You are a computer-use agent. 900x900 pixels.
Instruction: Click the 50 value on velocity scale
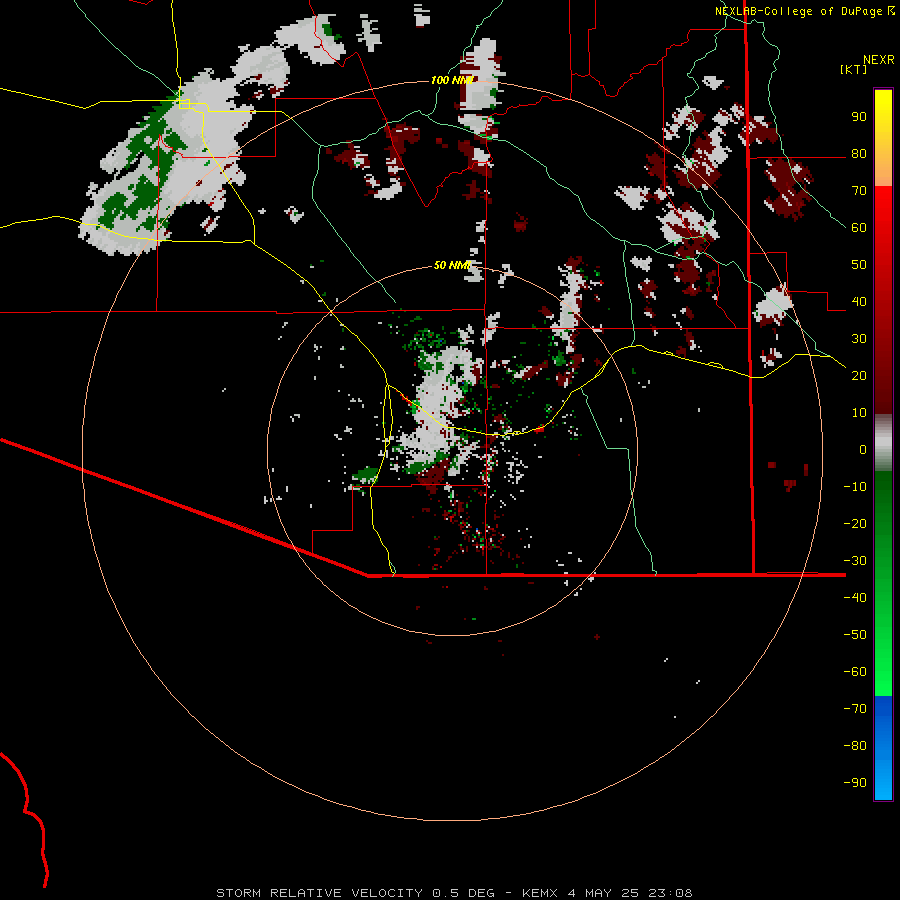click(859, 265)
